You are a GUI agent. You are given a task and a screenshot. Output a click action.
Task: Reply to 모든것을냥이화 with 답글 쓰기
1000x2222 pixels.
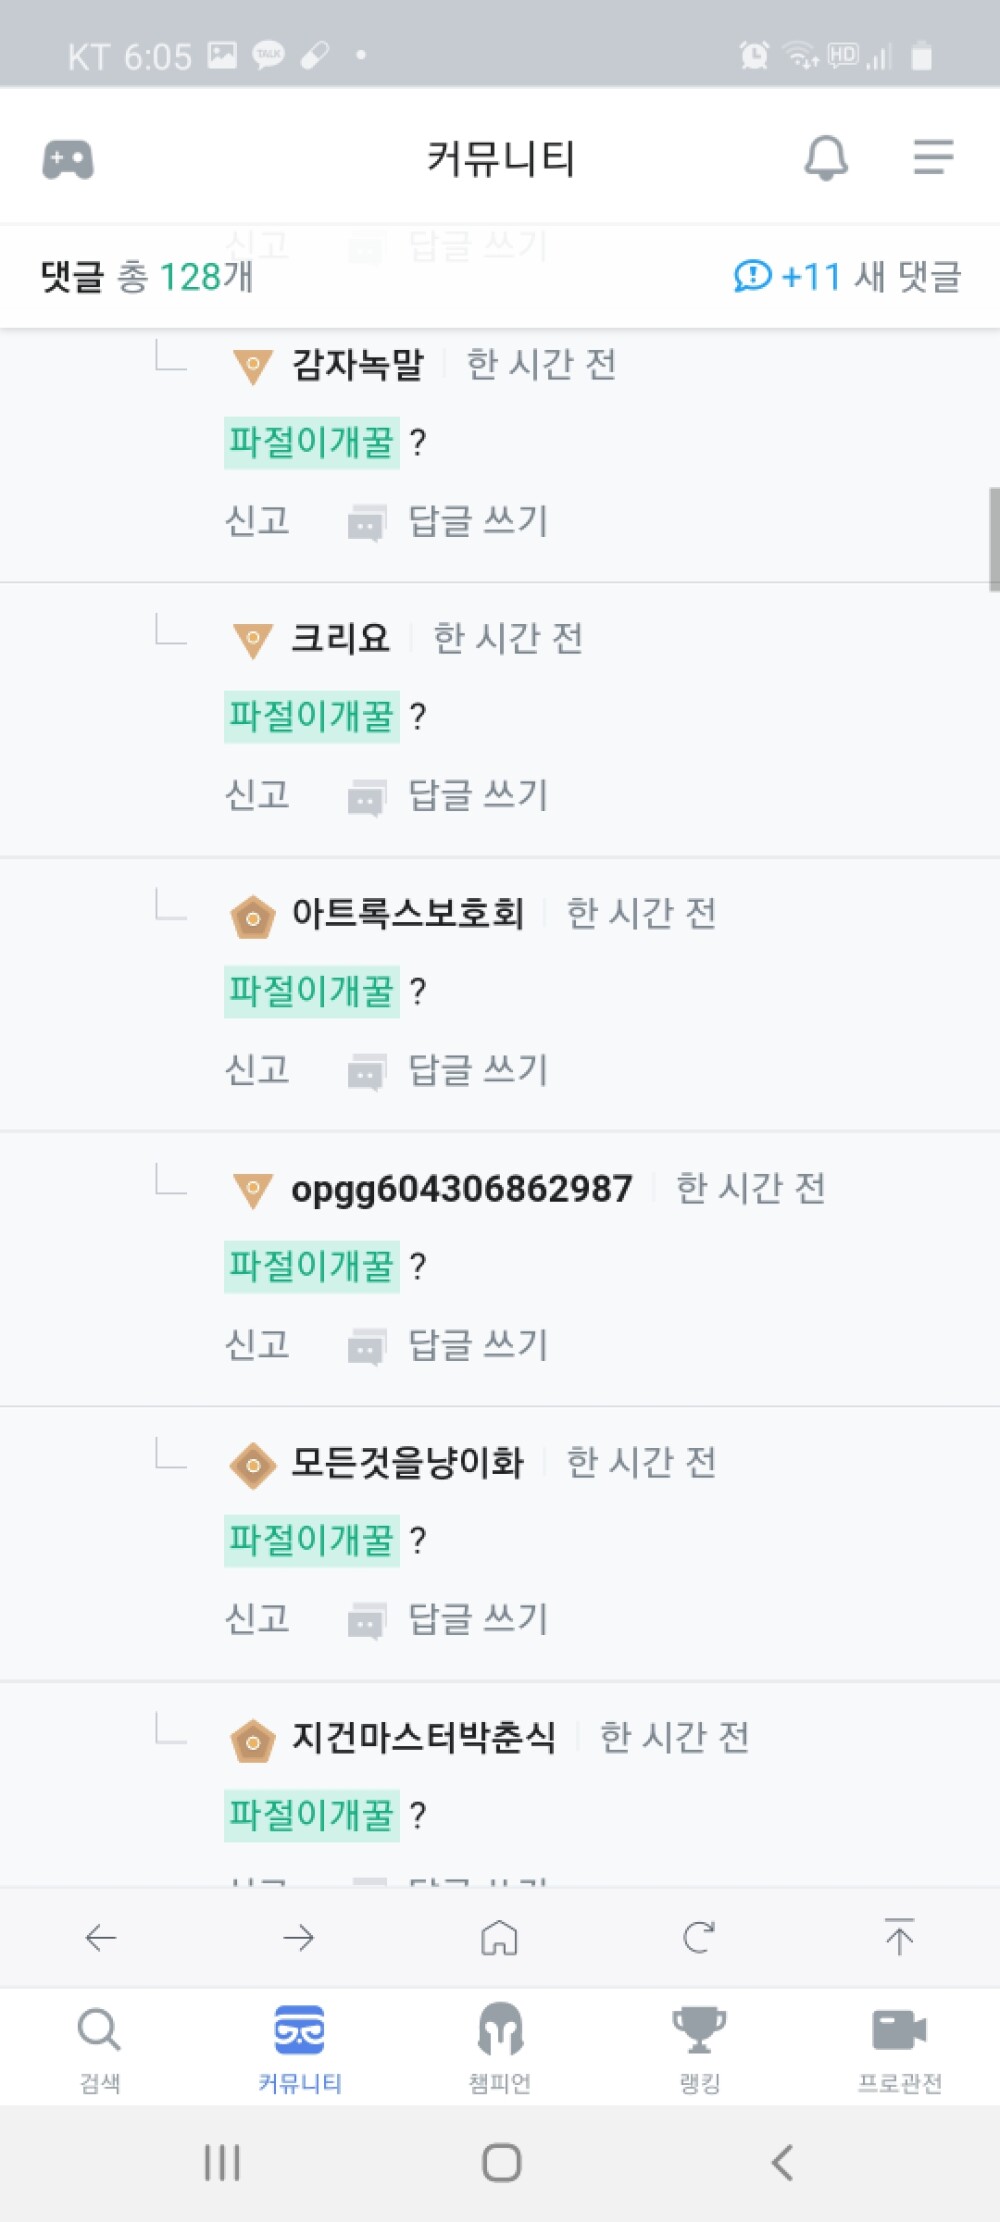448,1619
